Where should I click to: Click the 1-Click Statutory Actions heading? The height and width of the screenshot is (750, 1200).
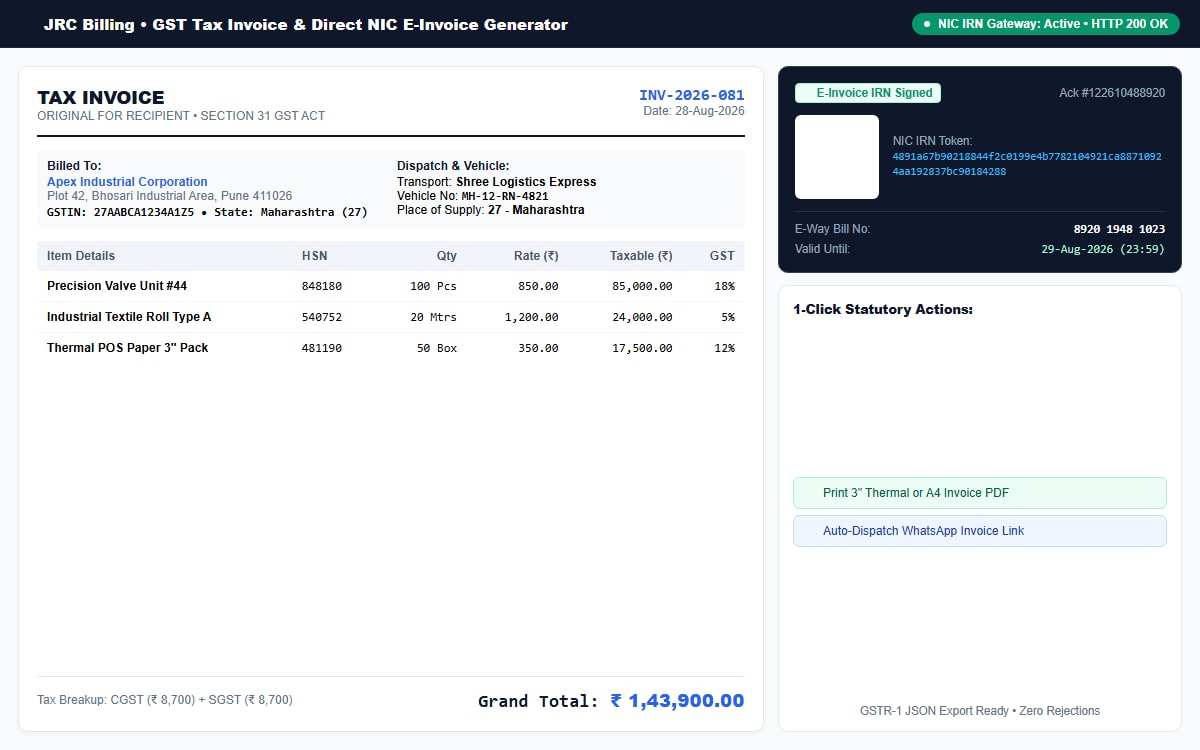883,310
